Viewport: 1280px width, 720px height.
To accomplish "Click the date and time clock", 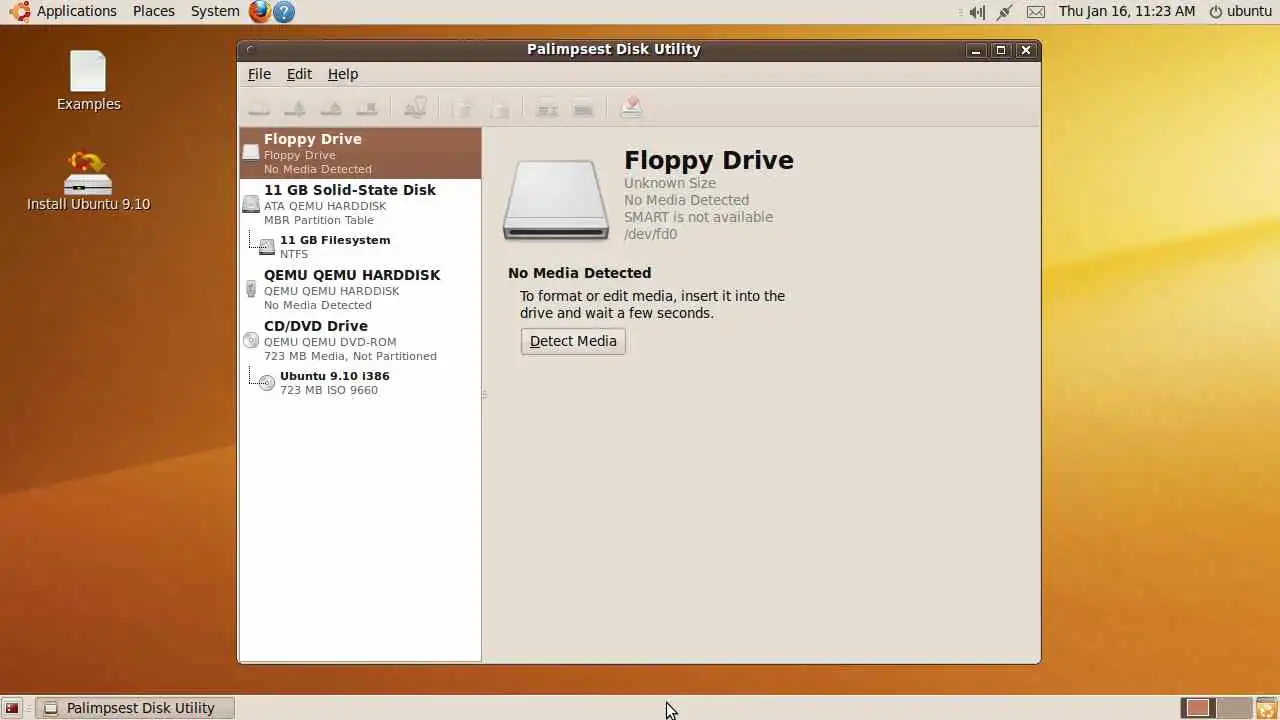I will [1127, 11].
